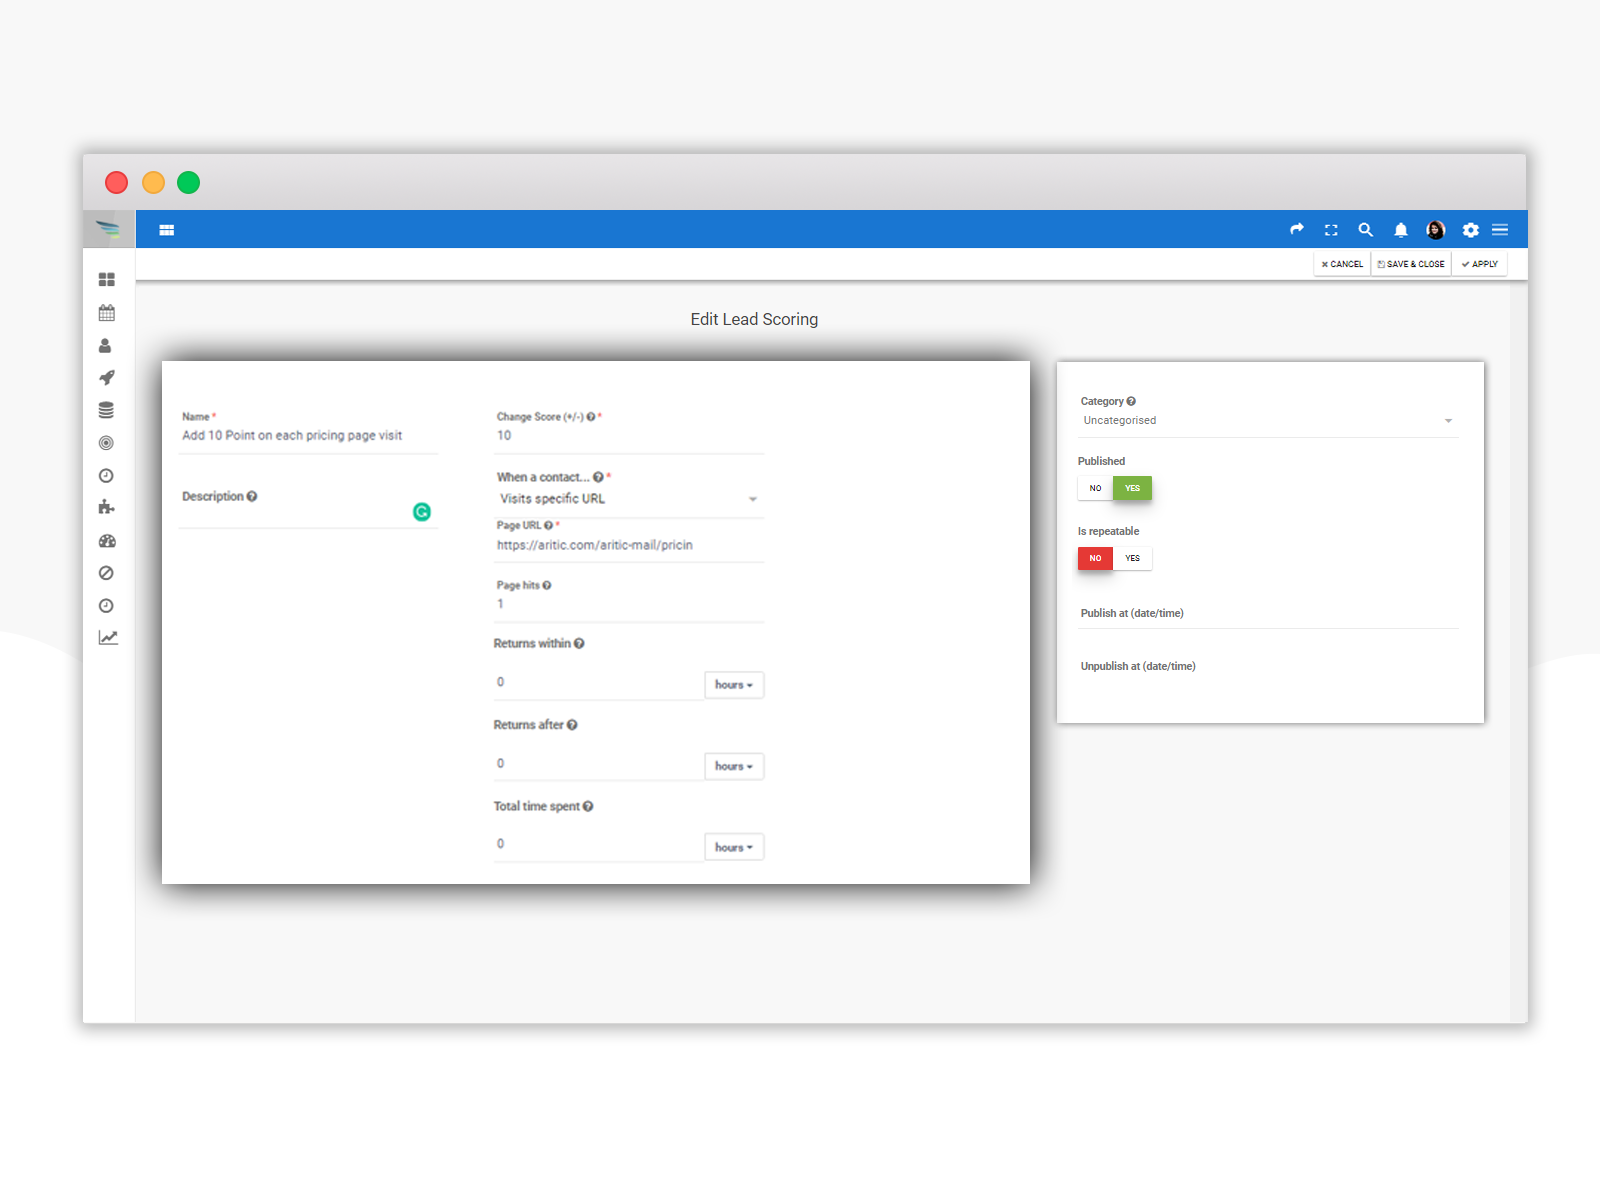The width and height of the screenshot is (1600, 1200).
Task: Click help icon next to Page URL
Action: tap(548, 525)
